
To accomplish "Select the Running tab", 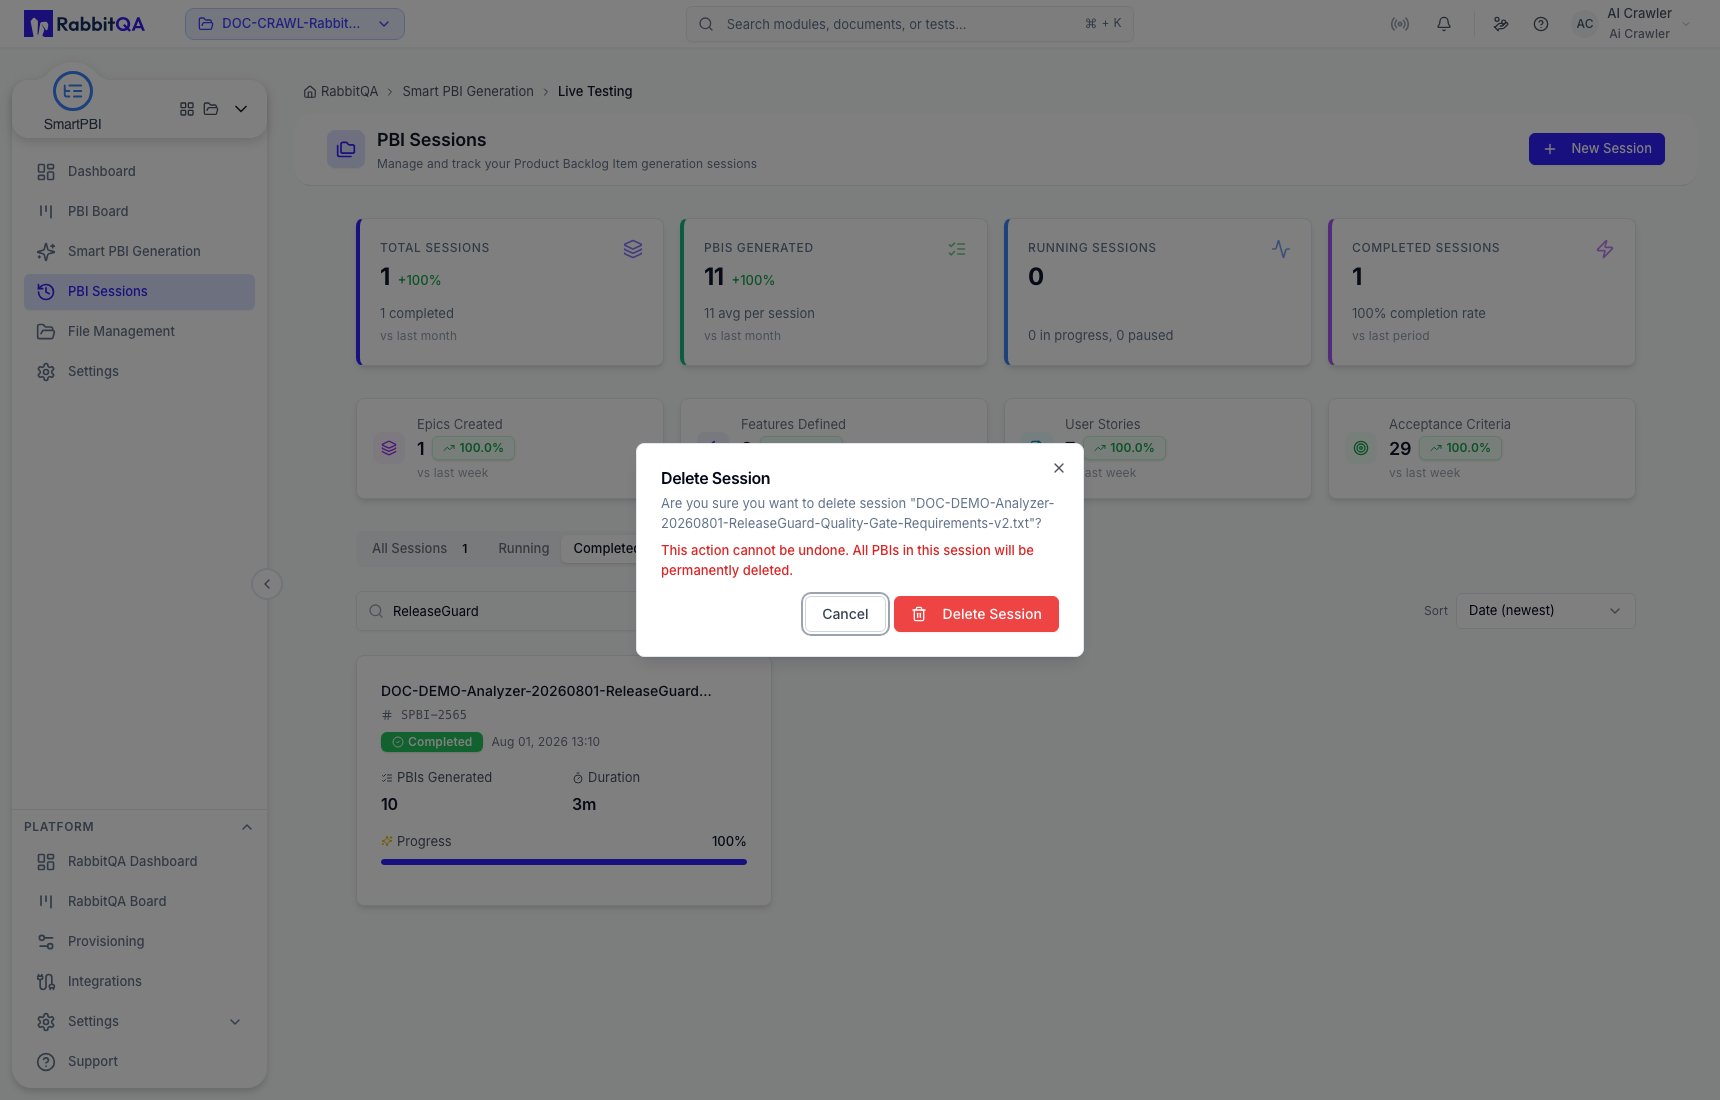I will coord(524,549).
